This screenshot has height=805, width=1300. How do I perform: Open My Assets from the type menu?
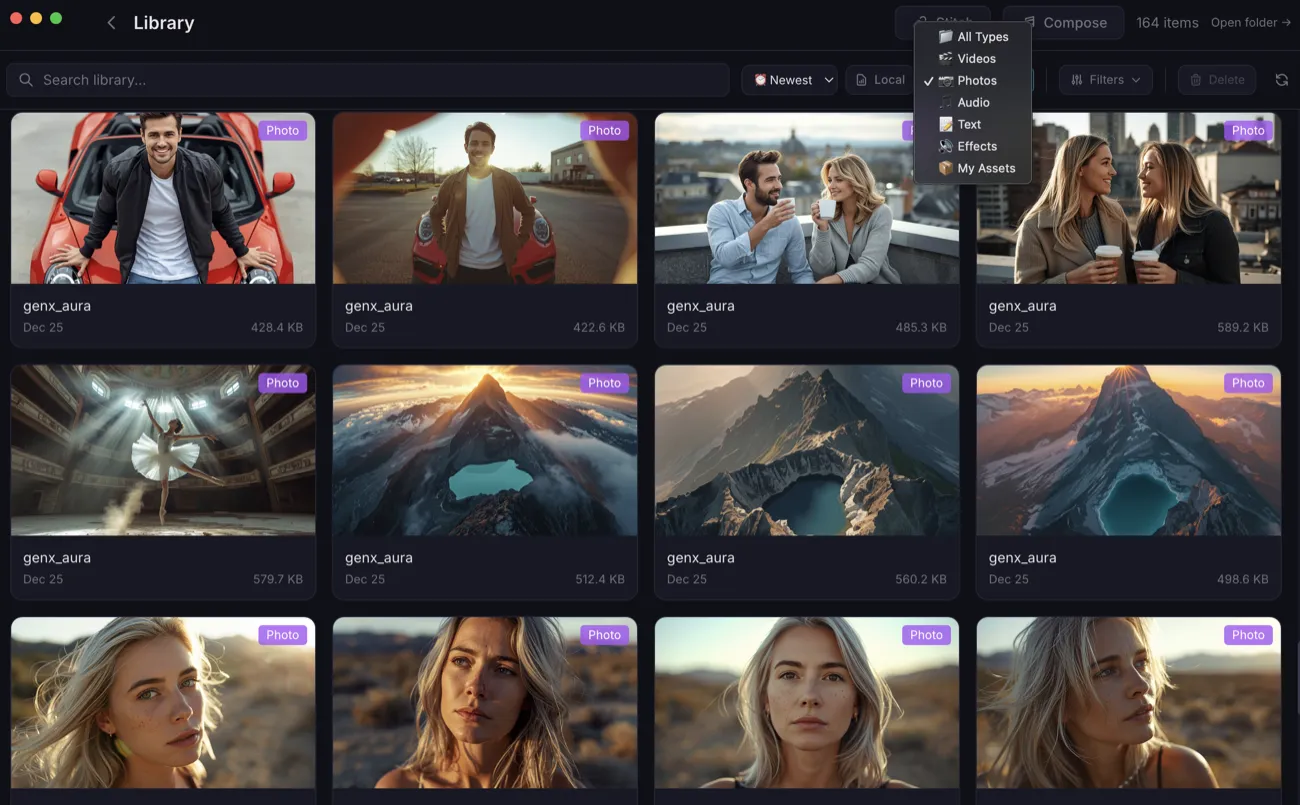pyautogui.click(x=946, y=168)
